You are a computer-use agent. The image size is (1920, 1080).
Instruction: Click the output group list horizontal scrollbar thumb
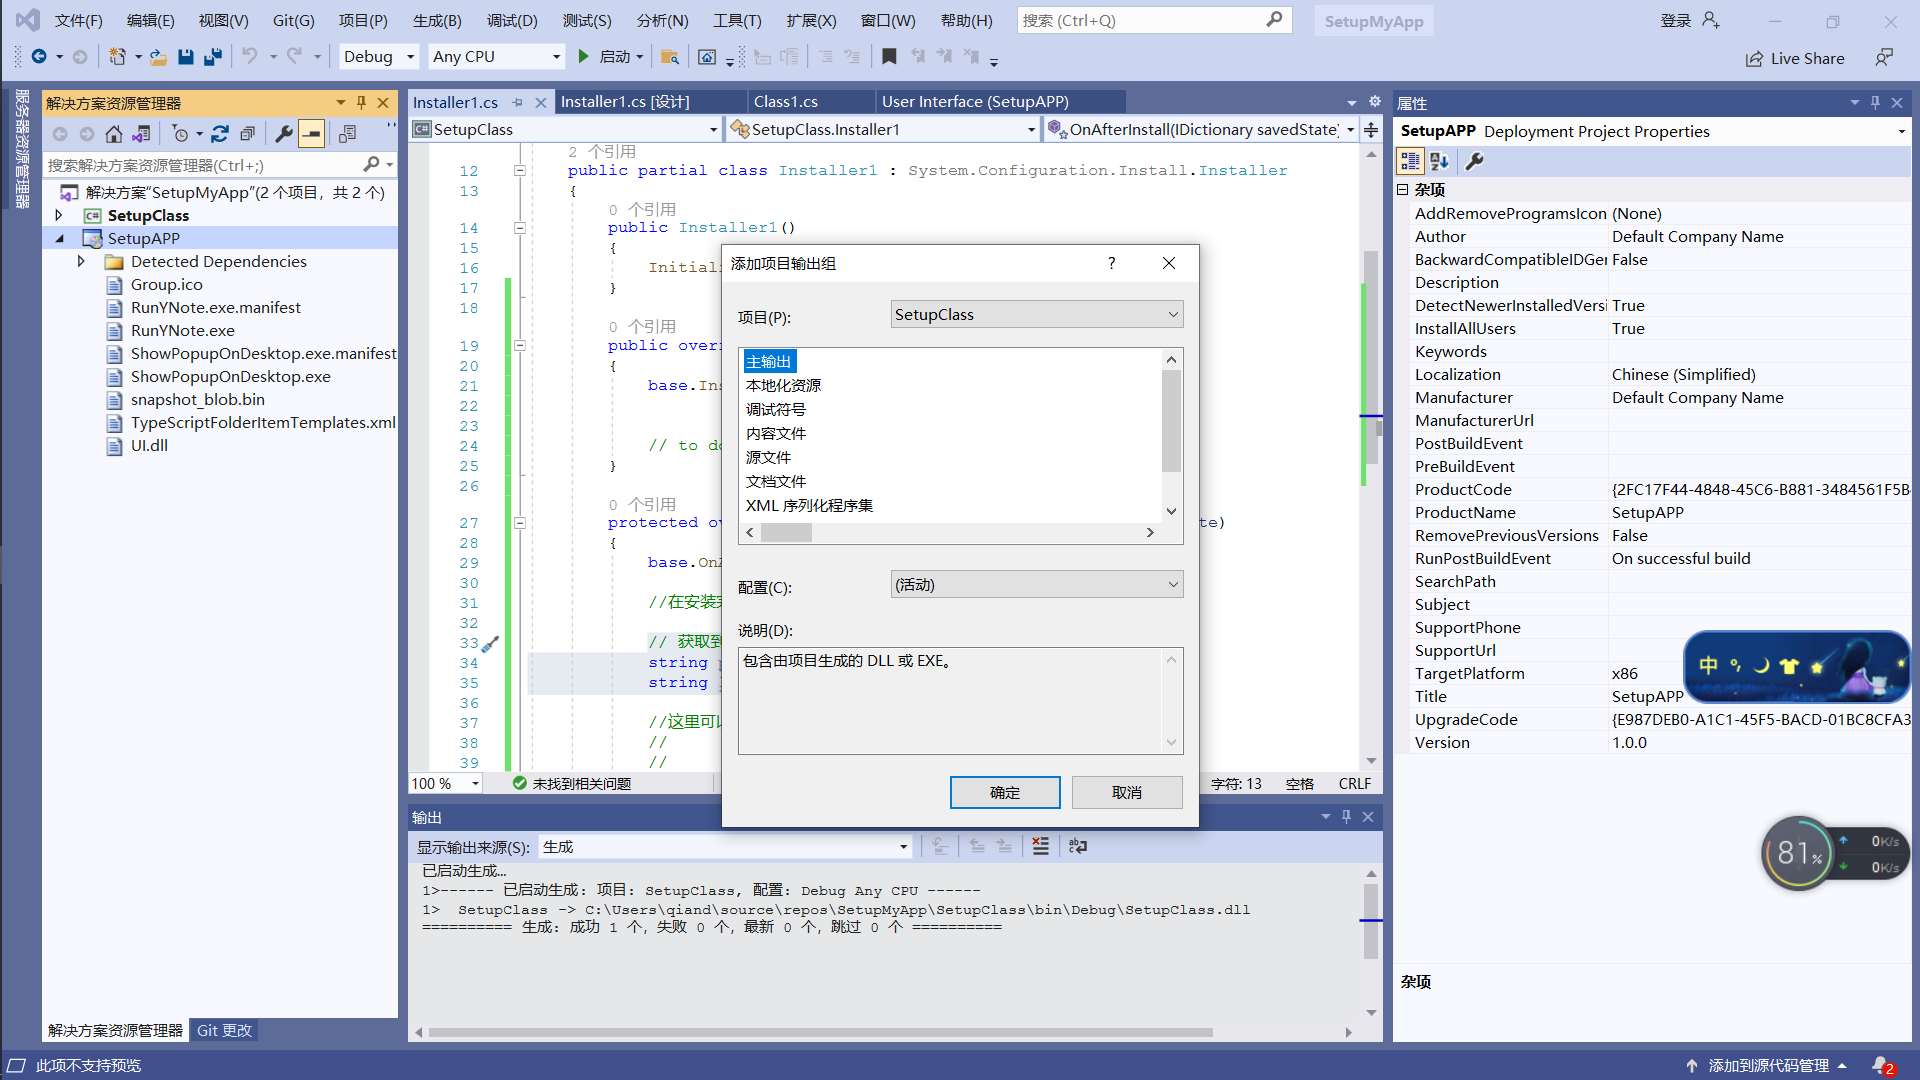pos(787,533)
